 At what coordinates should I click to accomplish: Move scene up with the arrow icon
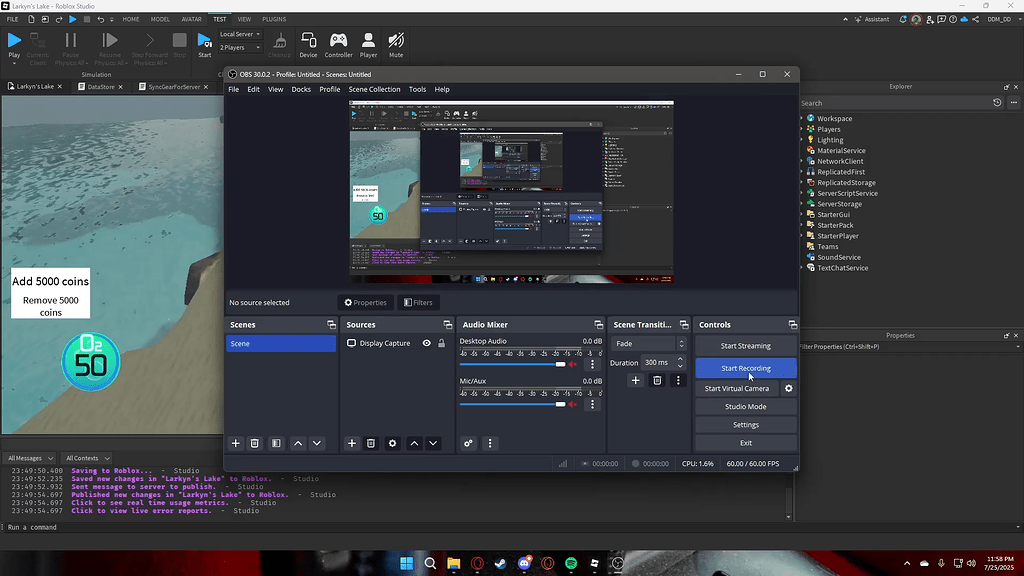click(x=298, y=443)
